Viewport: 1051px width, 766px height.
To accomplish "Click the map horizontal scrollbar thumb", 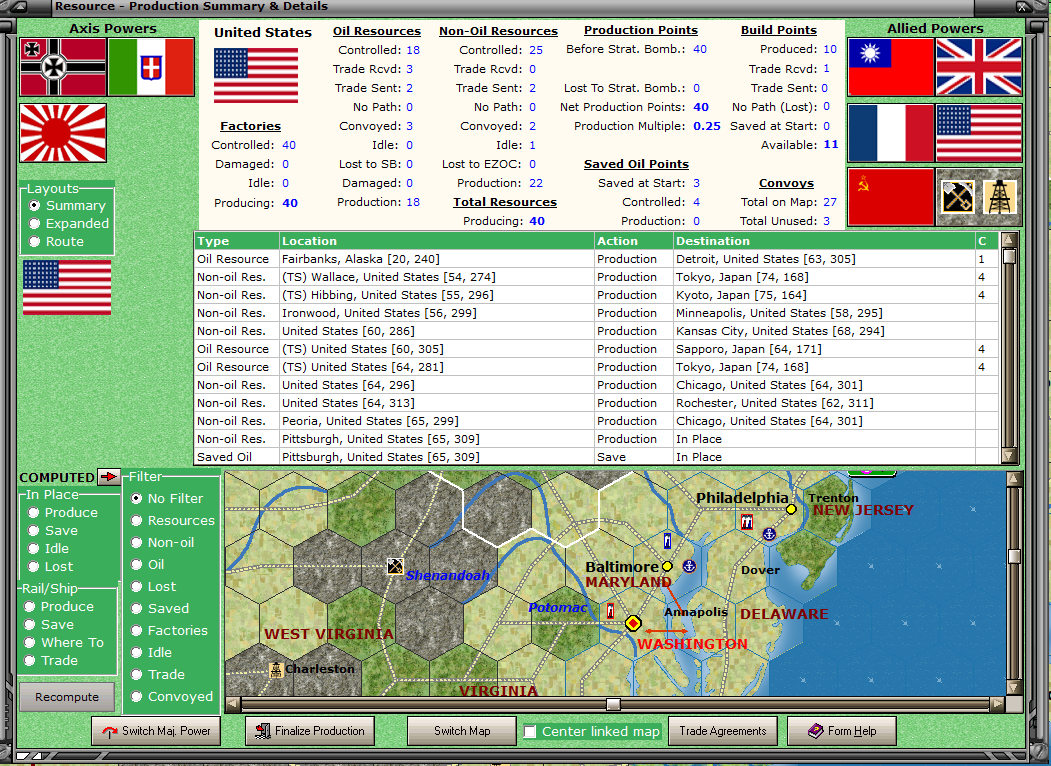I will (613, 704).
